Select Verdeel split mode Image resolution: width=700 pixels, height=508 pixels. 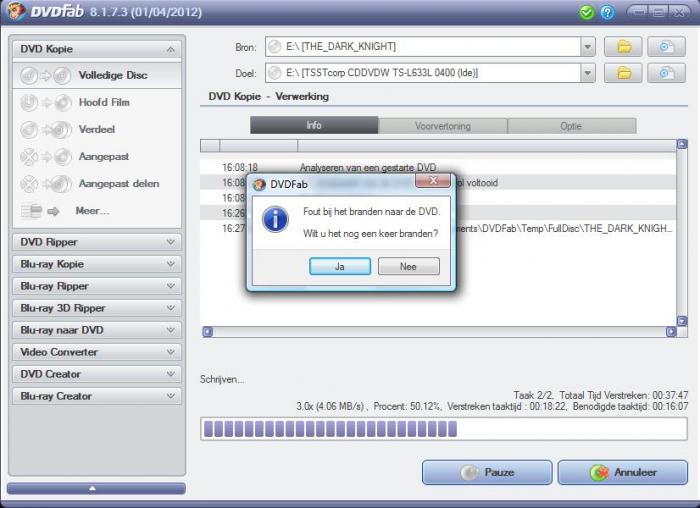tap(97, 130)
